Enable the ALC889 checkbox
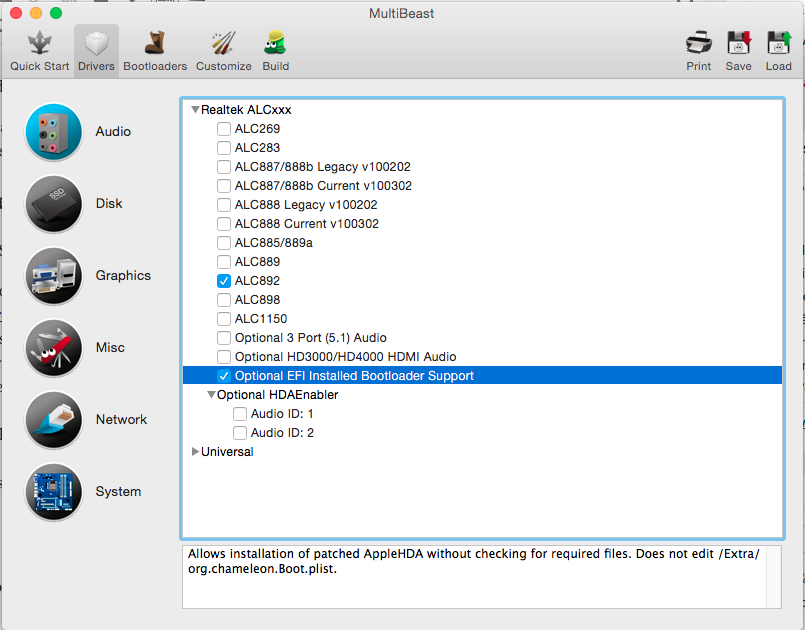 224,262
